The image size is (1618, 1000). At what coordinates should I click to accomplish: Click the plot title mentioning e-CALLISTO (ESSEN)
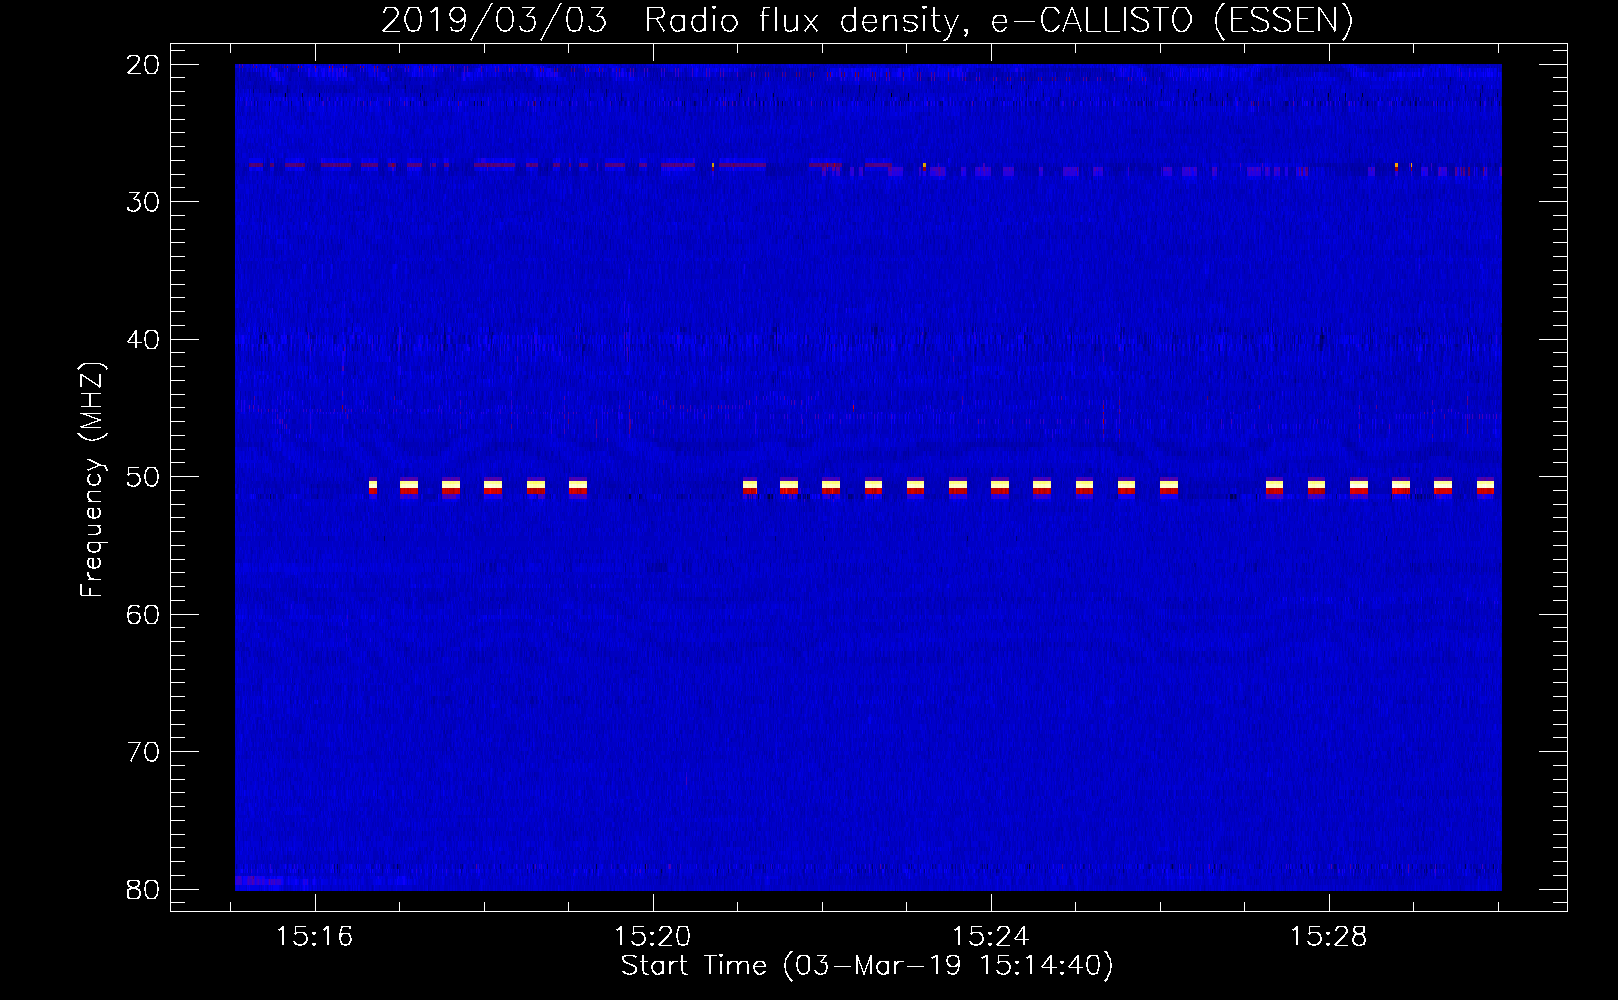[x=867, y=20]
